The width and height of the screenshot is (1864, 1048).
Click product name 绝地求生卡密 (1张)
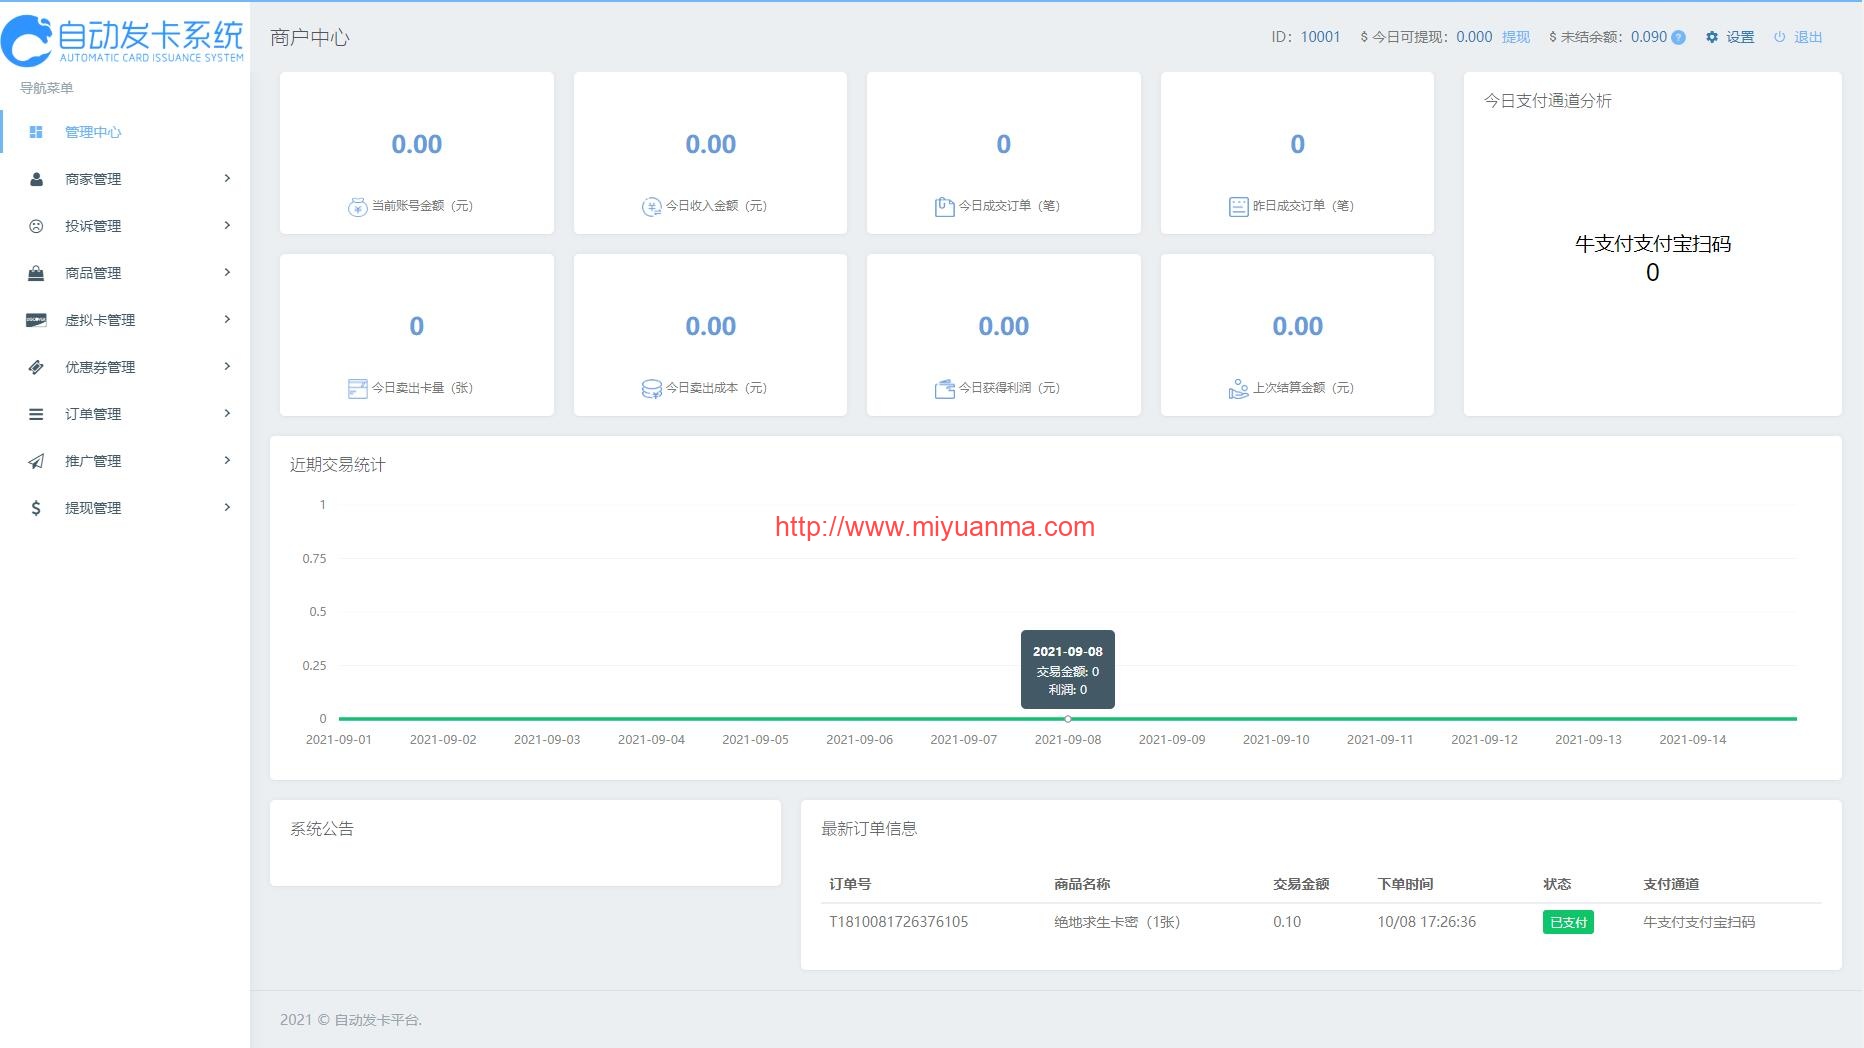1117,922
